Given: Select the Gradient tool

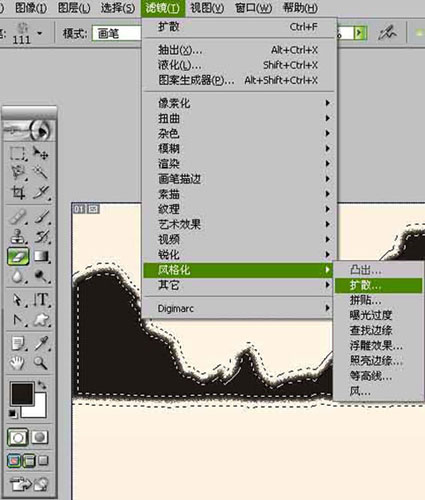Looking at the screenshot, I should point(40,256).
